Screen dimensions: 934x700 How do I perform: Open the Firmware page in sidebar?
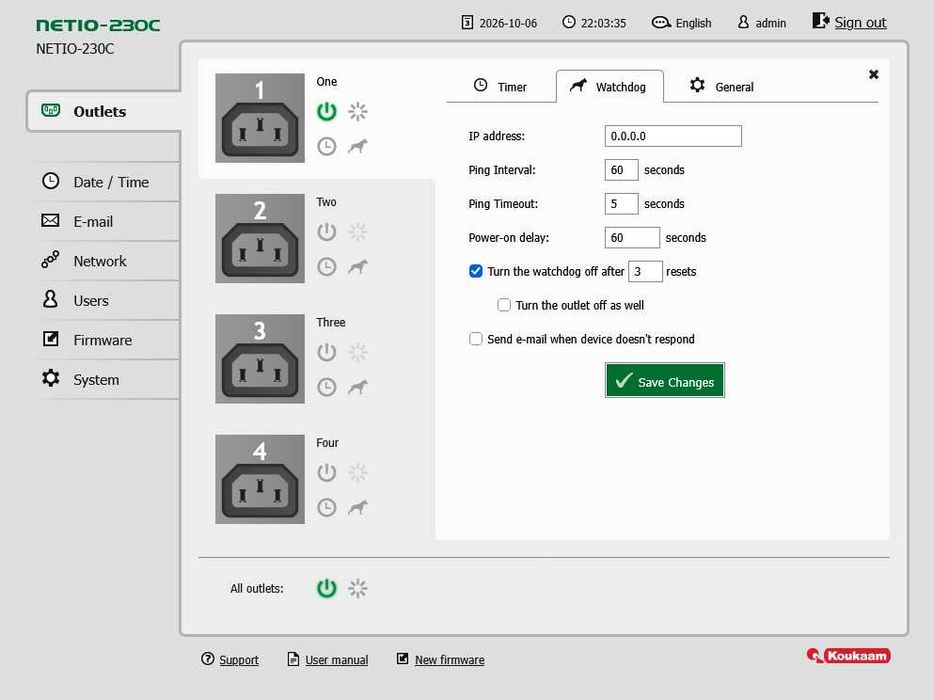tap(107, 340)
